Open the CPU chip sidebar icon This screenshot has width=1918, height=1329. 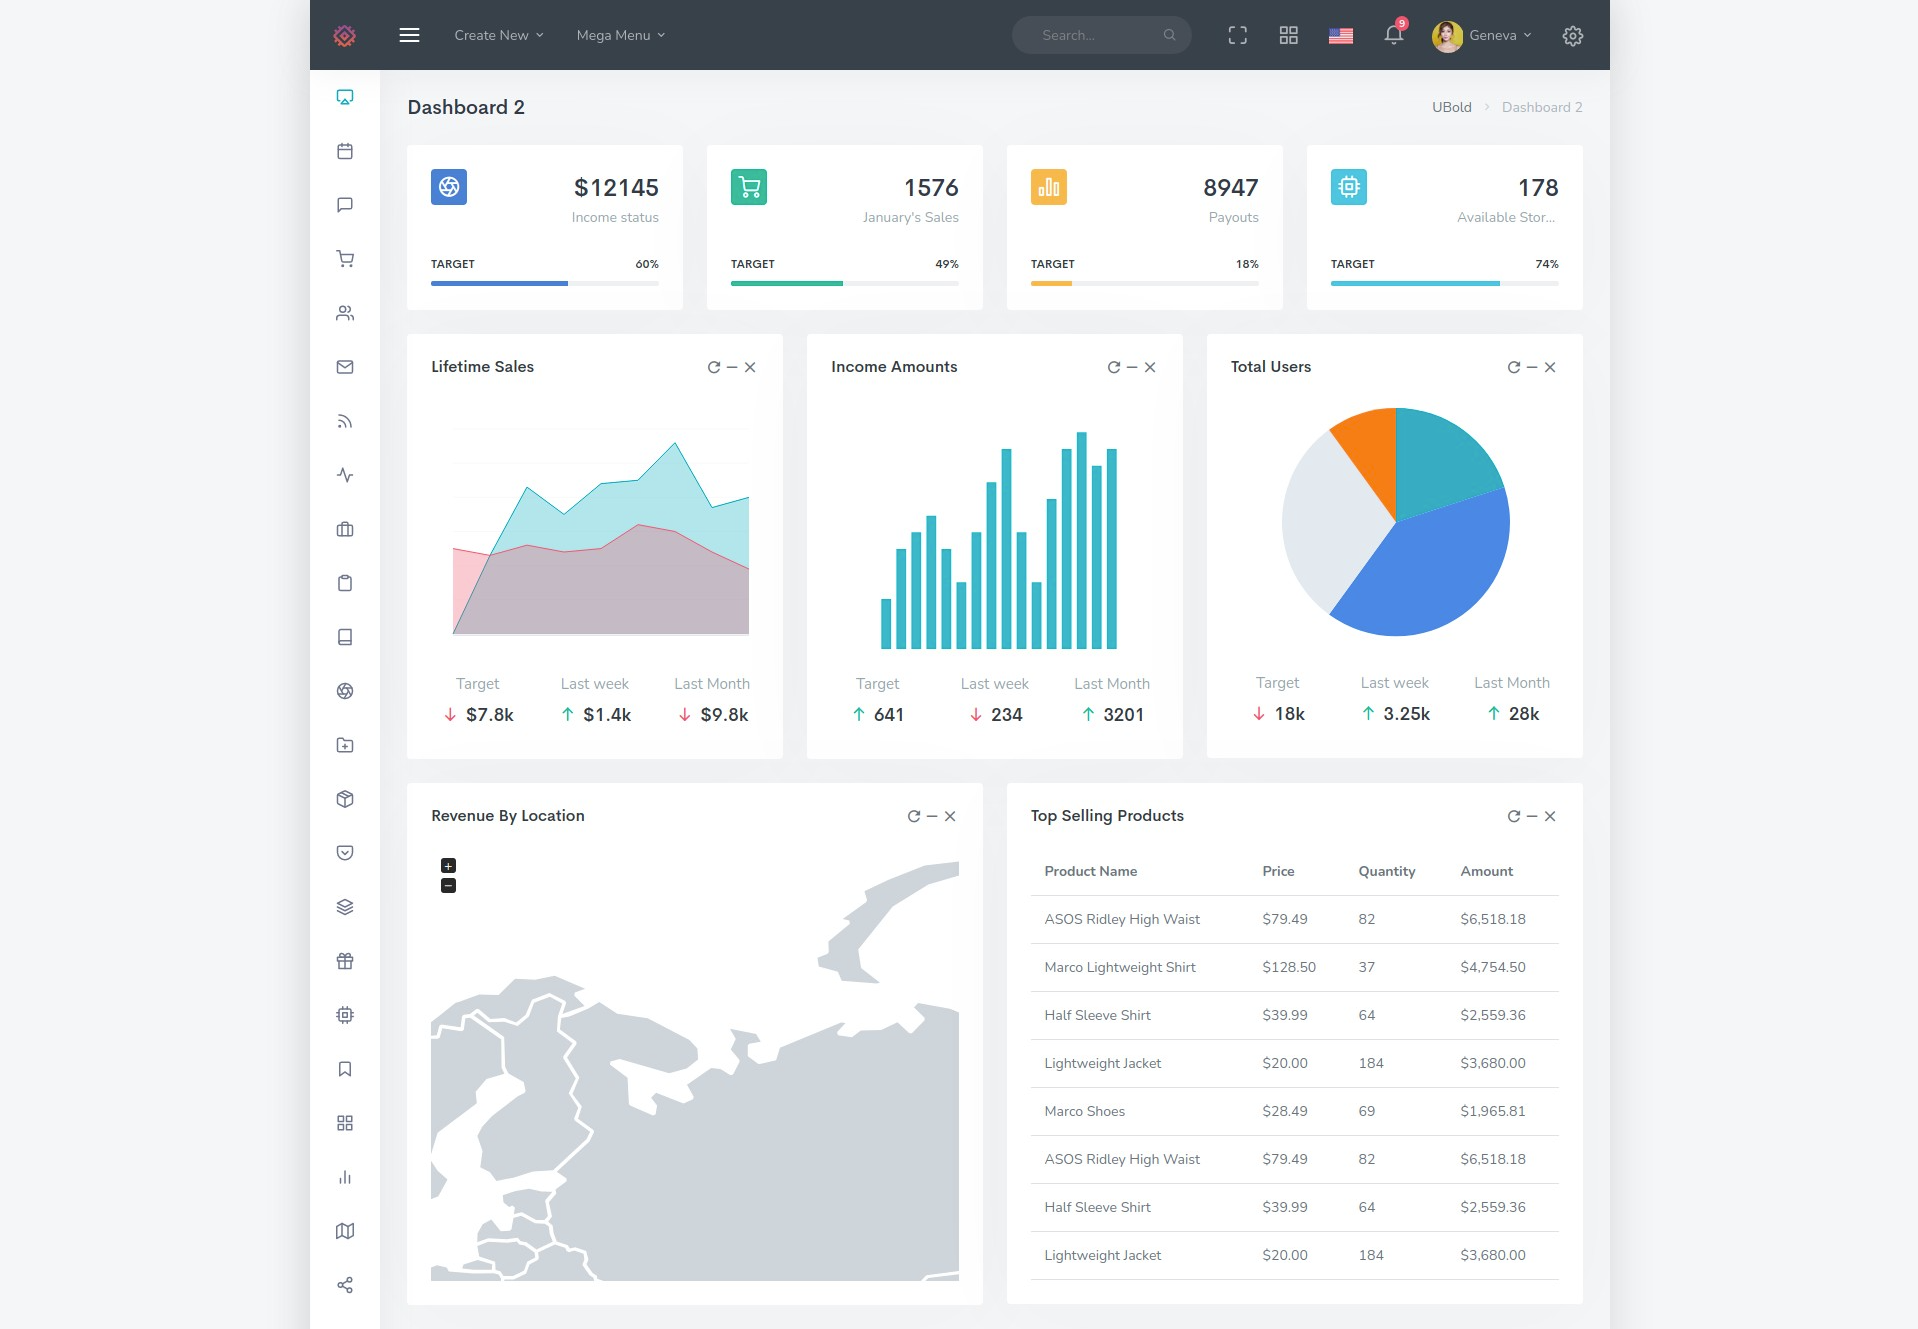click(x=345, y=1015)
